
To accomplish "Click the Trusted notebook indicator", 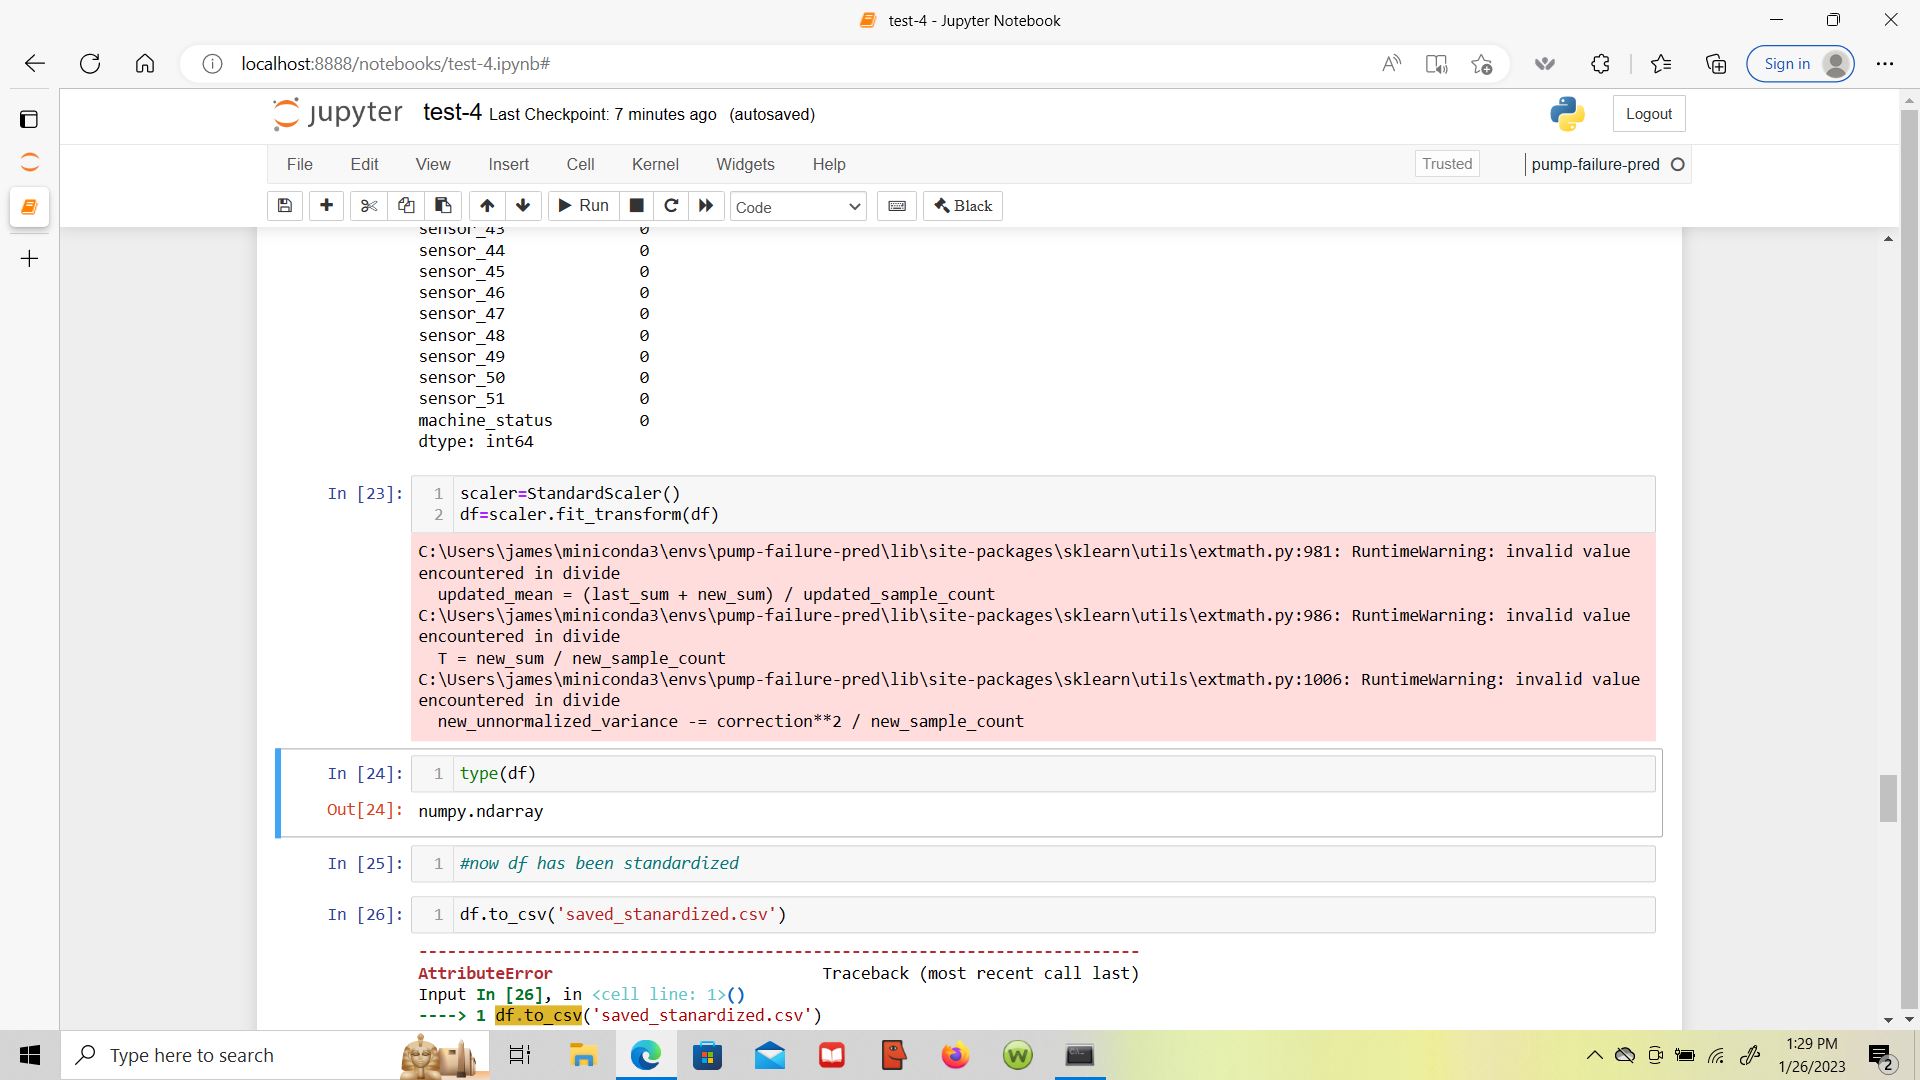I will 1447,164.
